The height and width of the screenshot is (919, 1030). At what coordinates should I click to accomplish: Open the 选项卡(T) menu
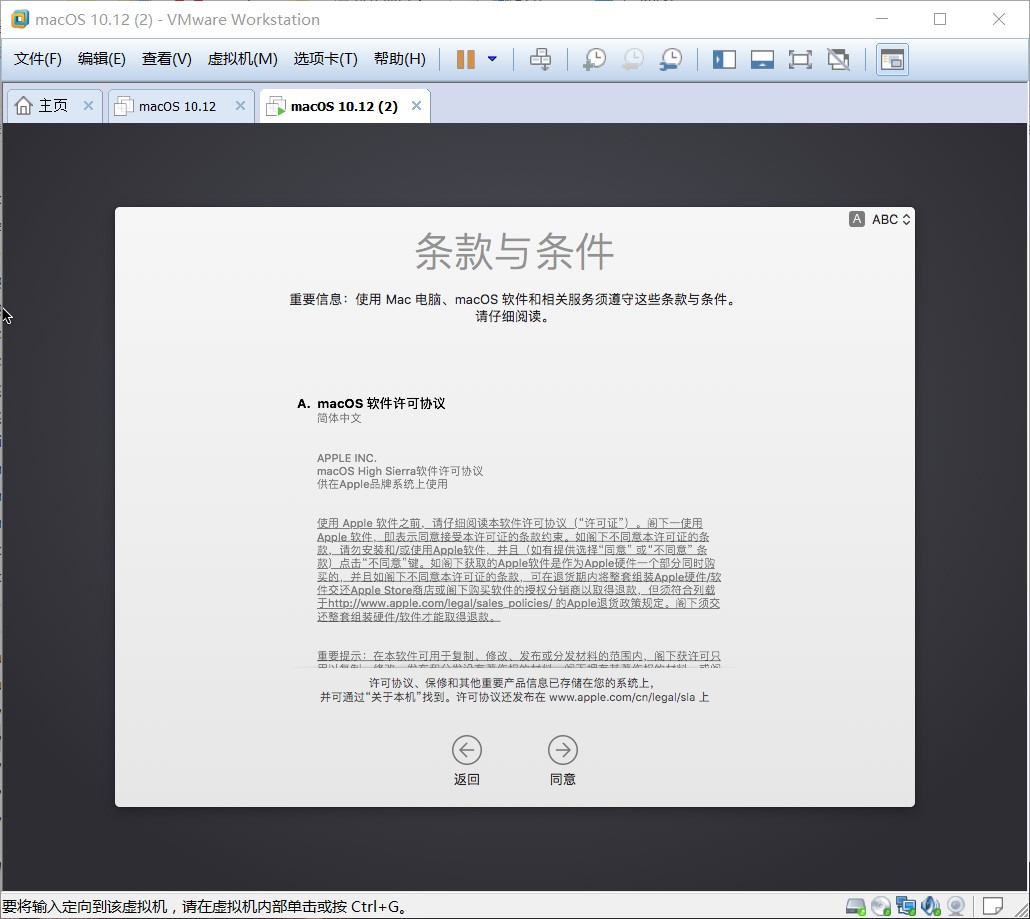tap(325, 59)
